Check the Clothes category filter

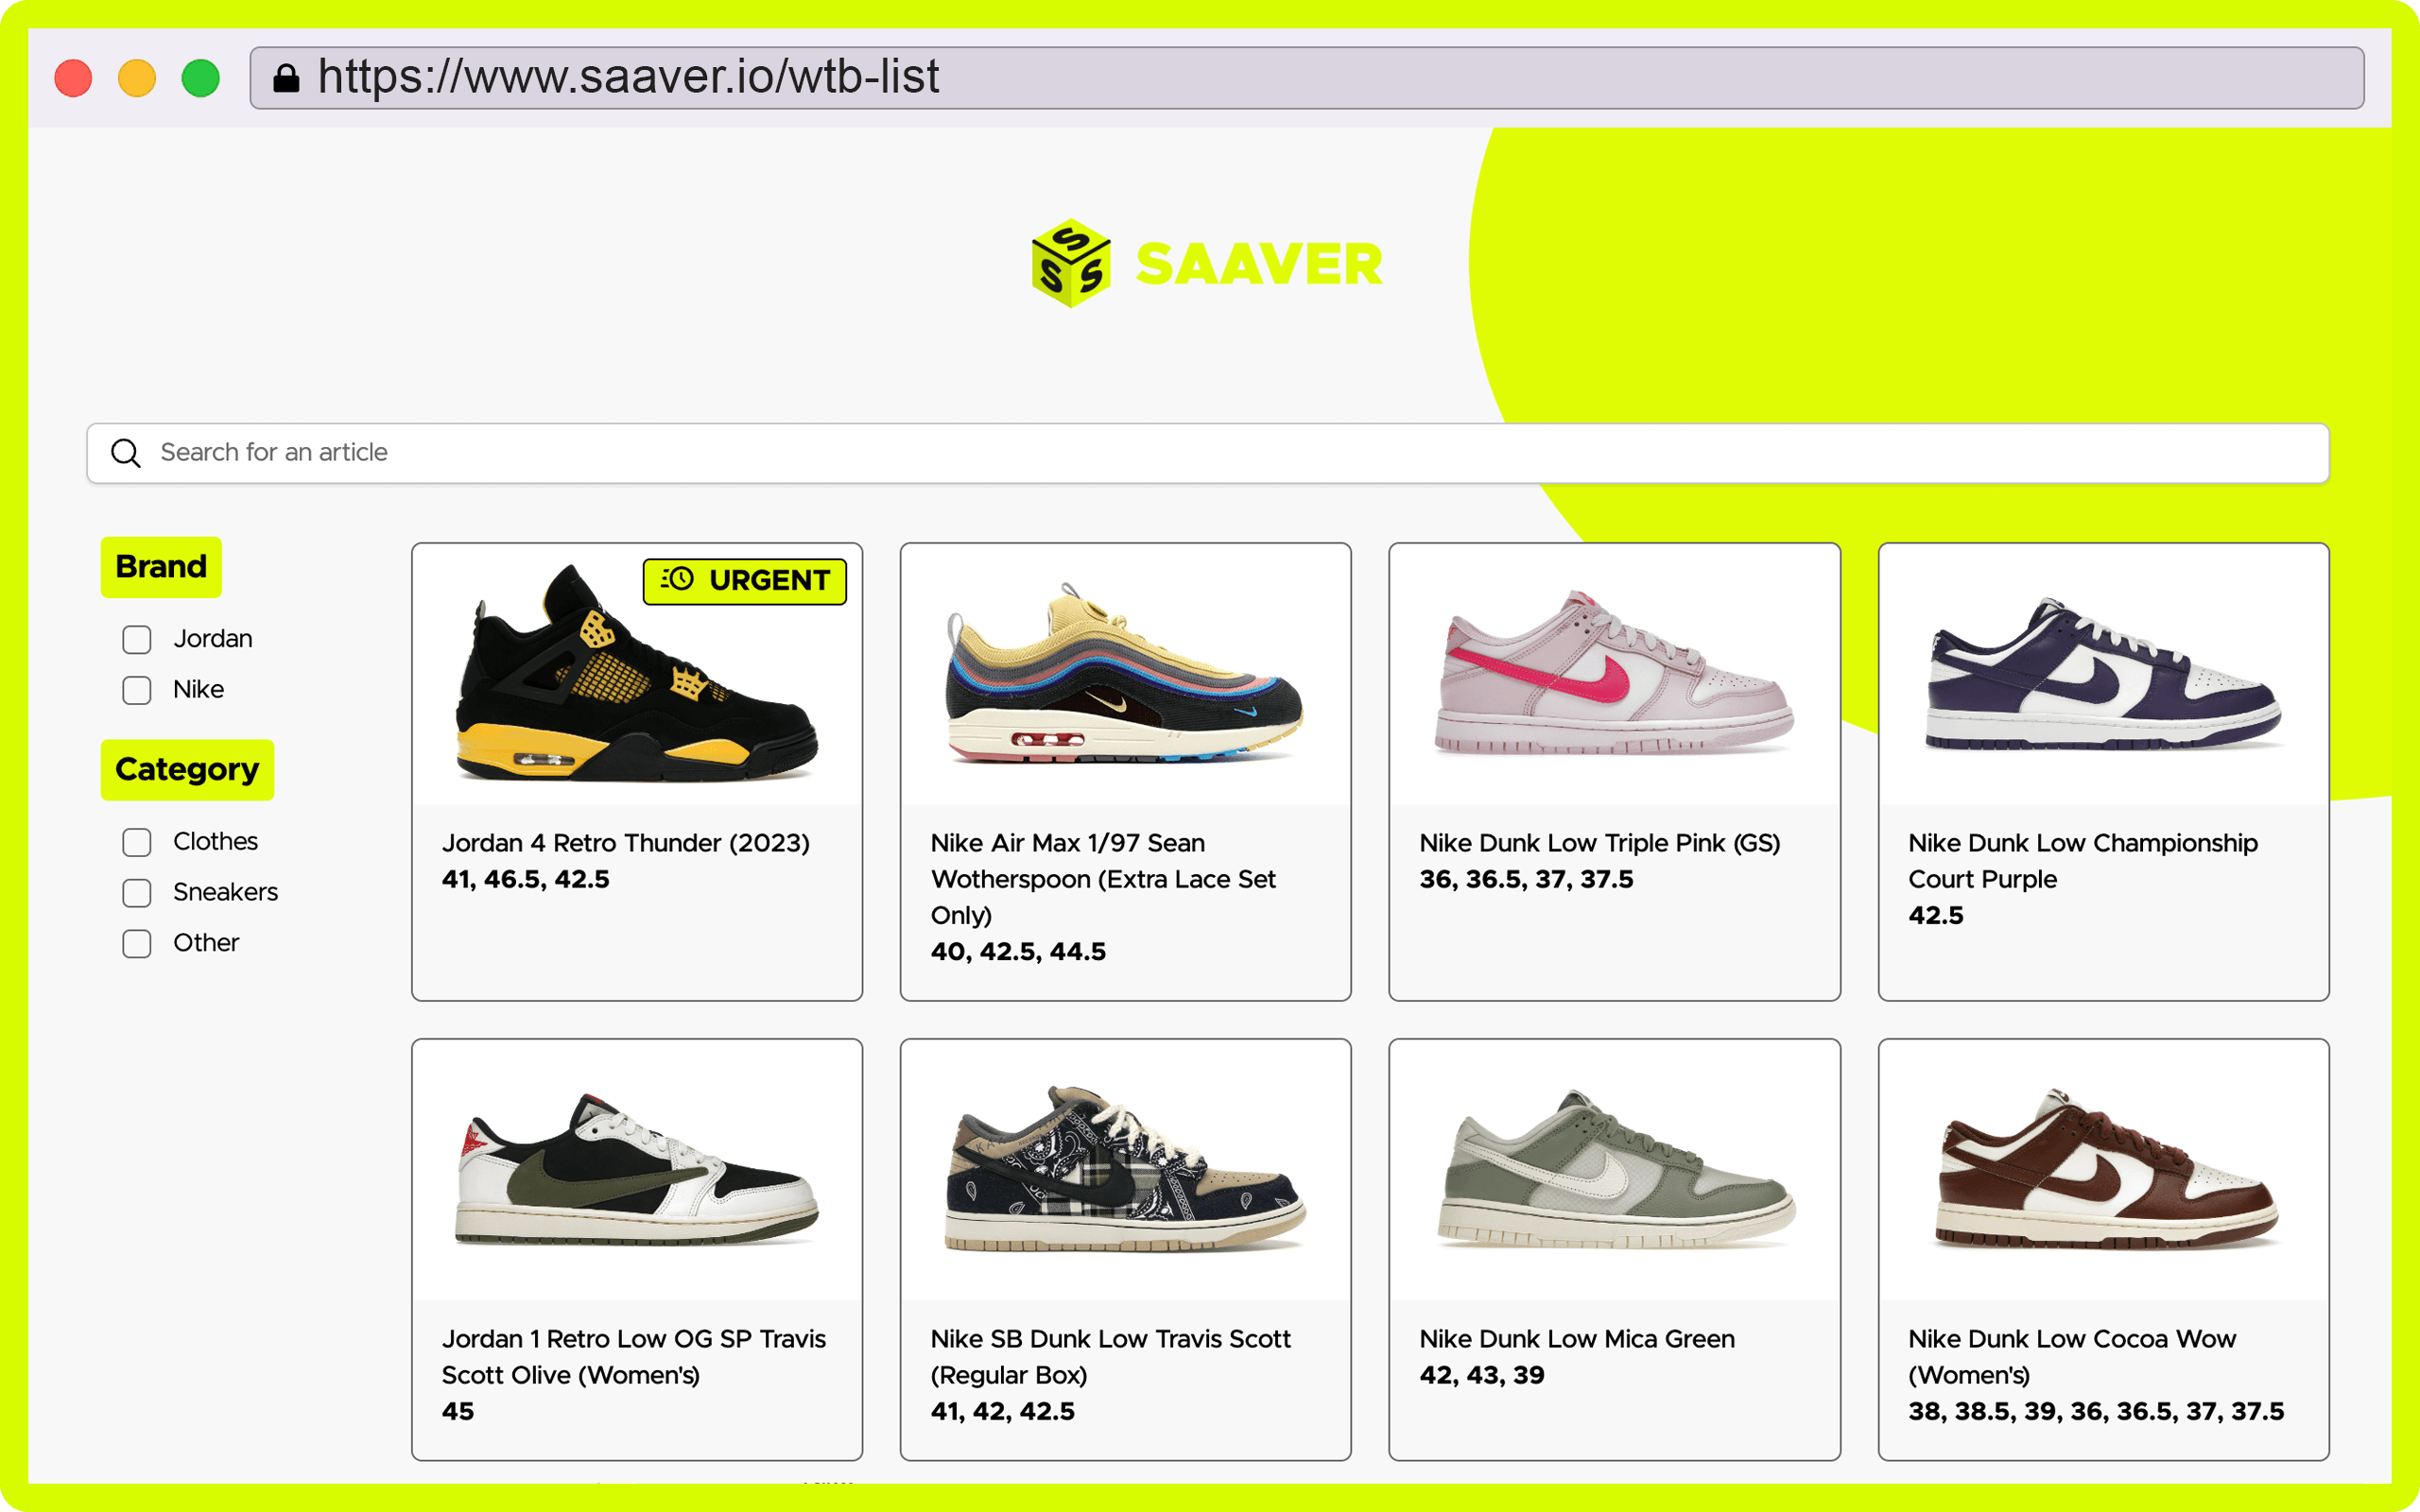(137, 842)
